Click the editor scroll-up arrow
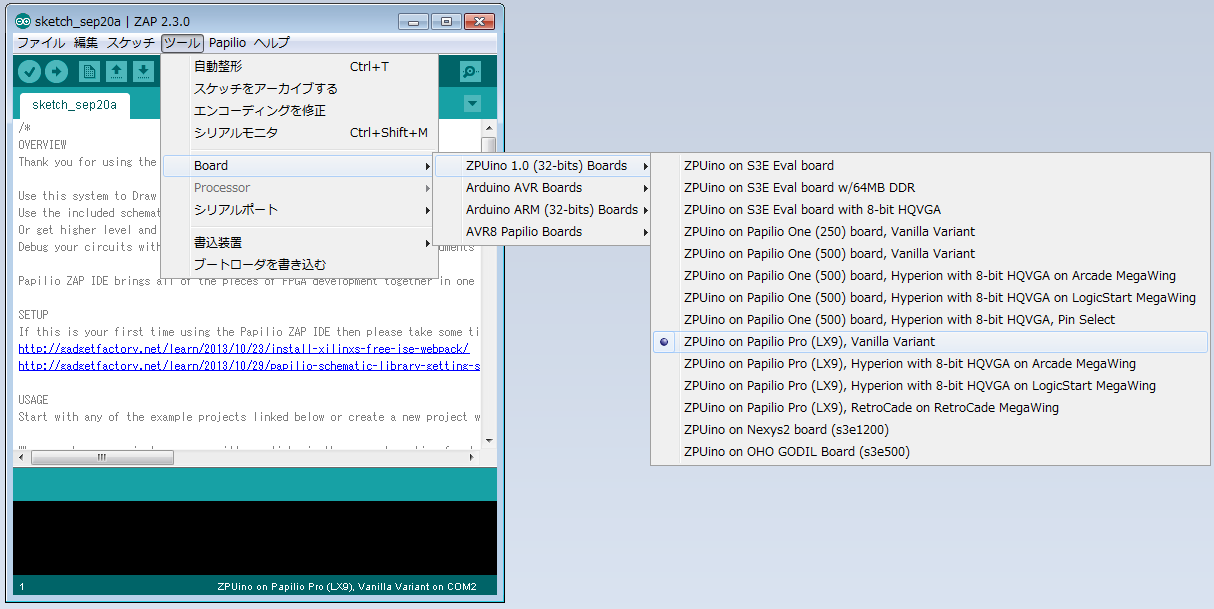 click(x=489, y=128)
